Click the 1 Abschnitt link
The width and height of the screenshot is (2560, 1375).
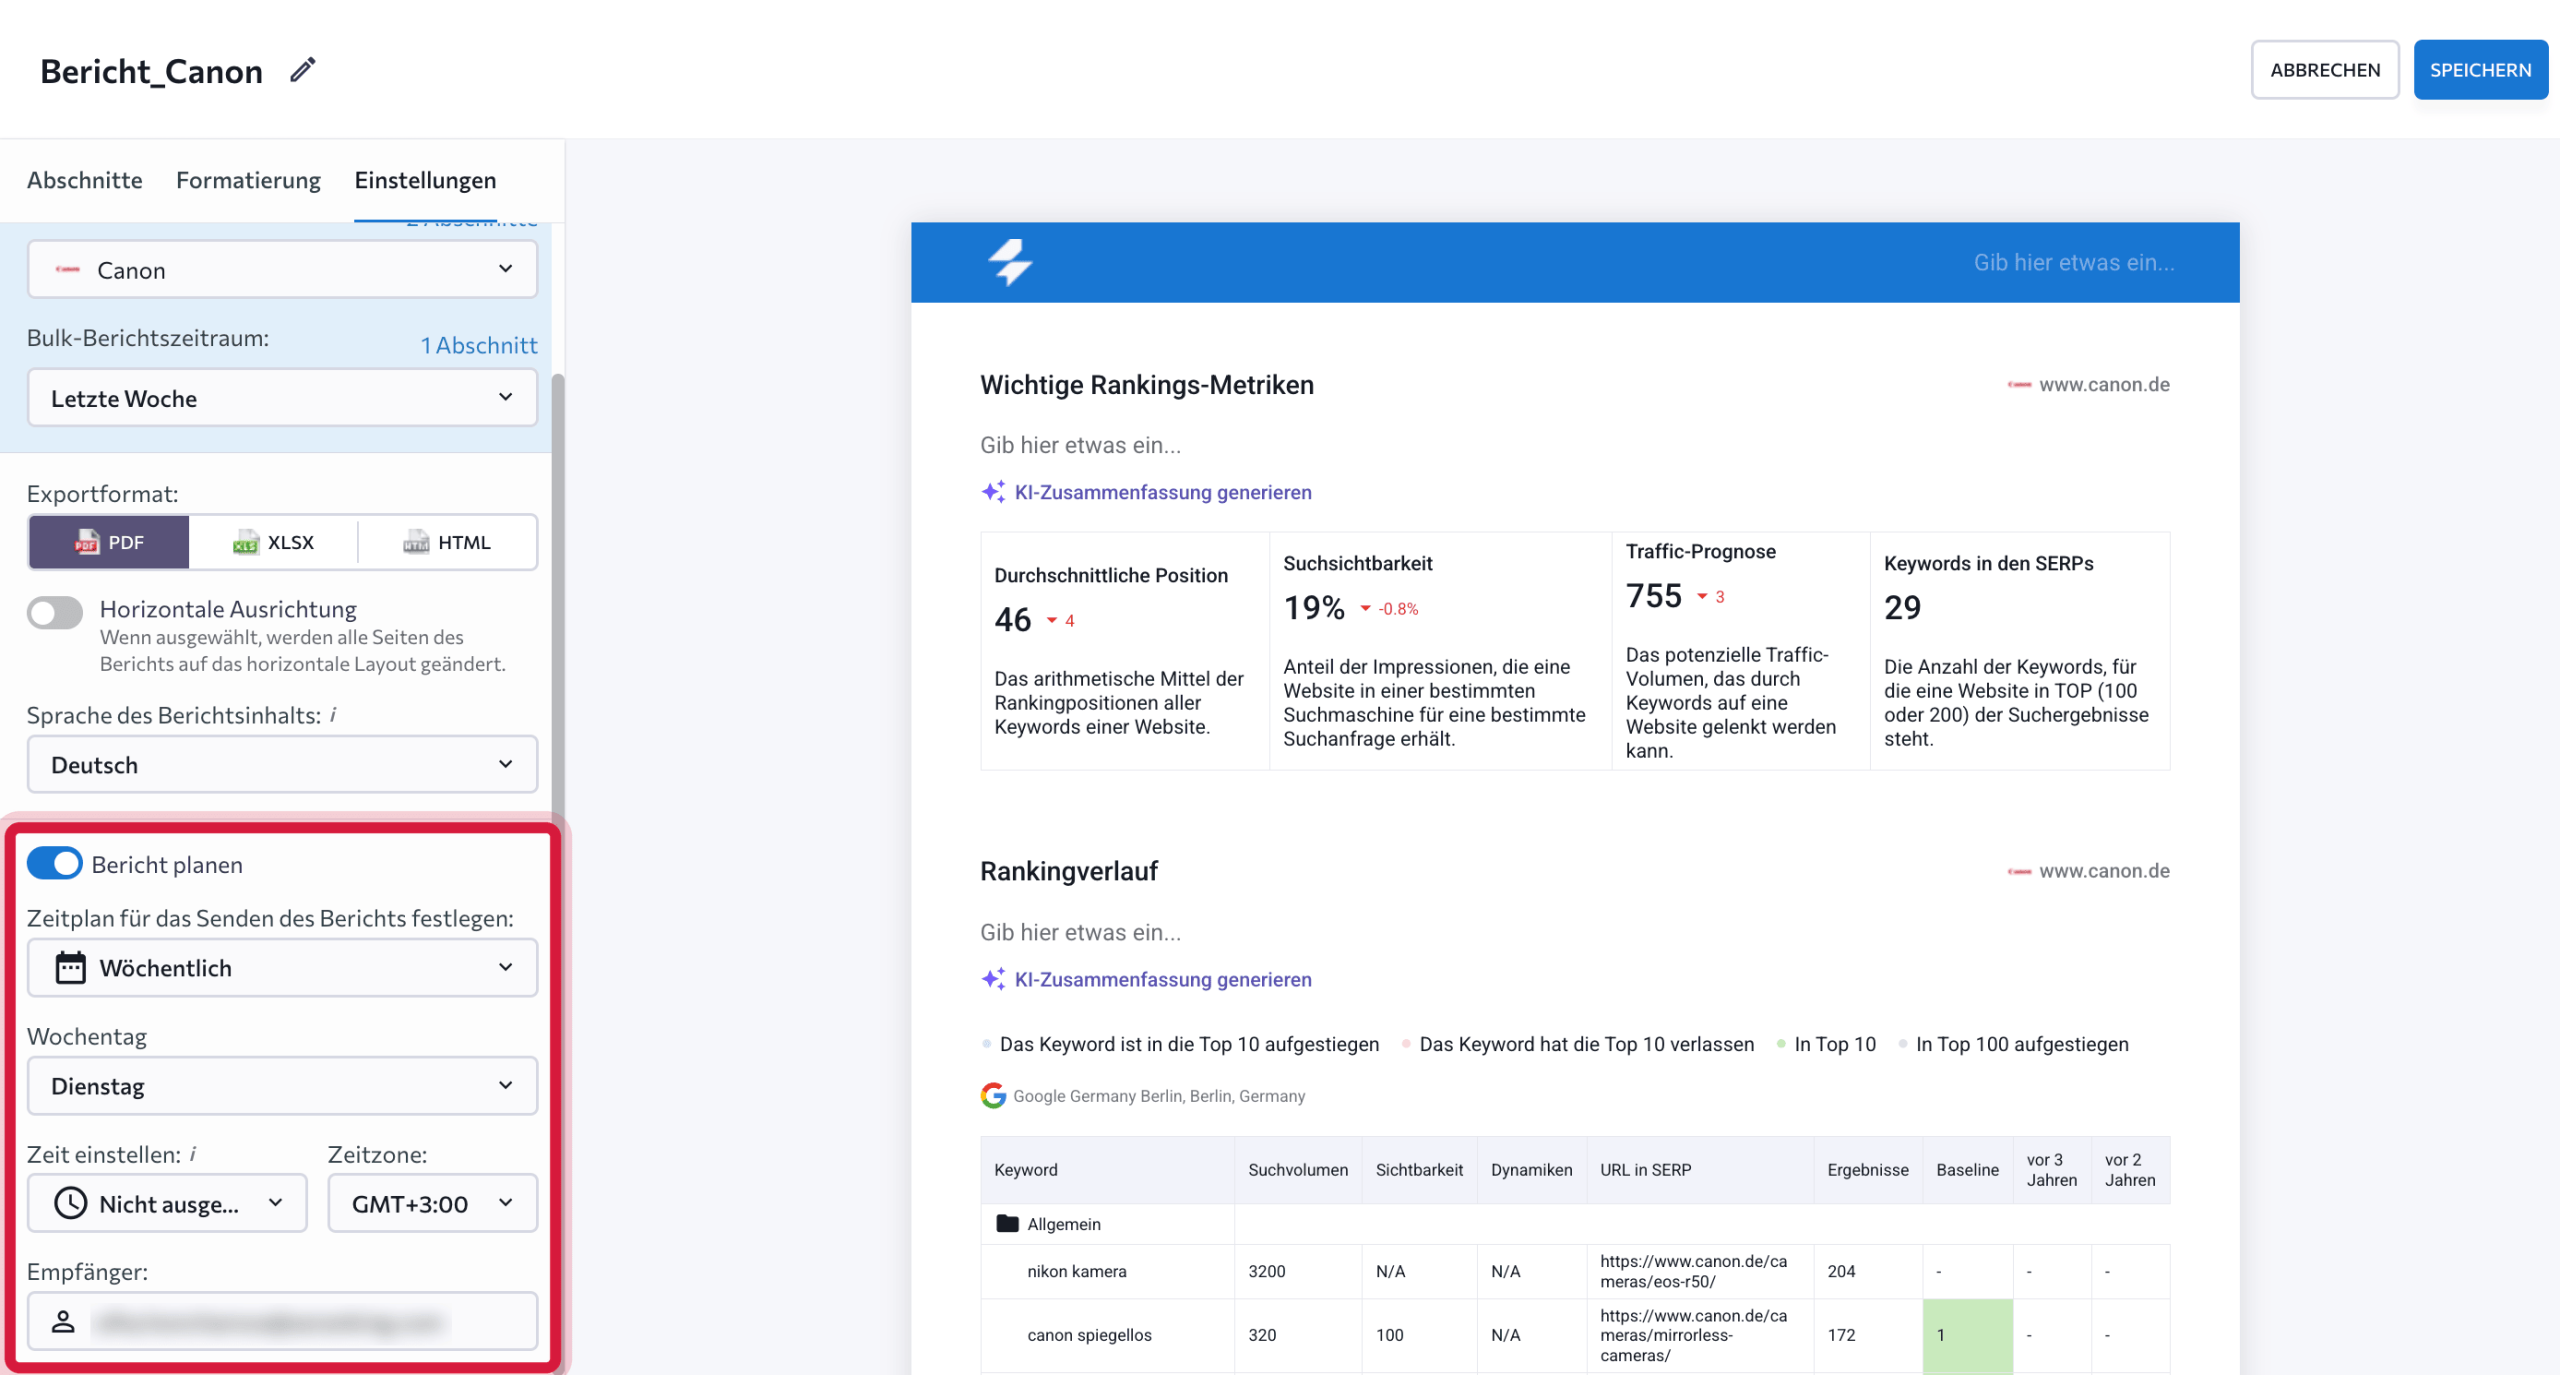(x=479, y=345)
